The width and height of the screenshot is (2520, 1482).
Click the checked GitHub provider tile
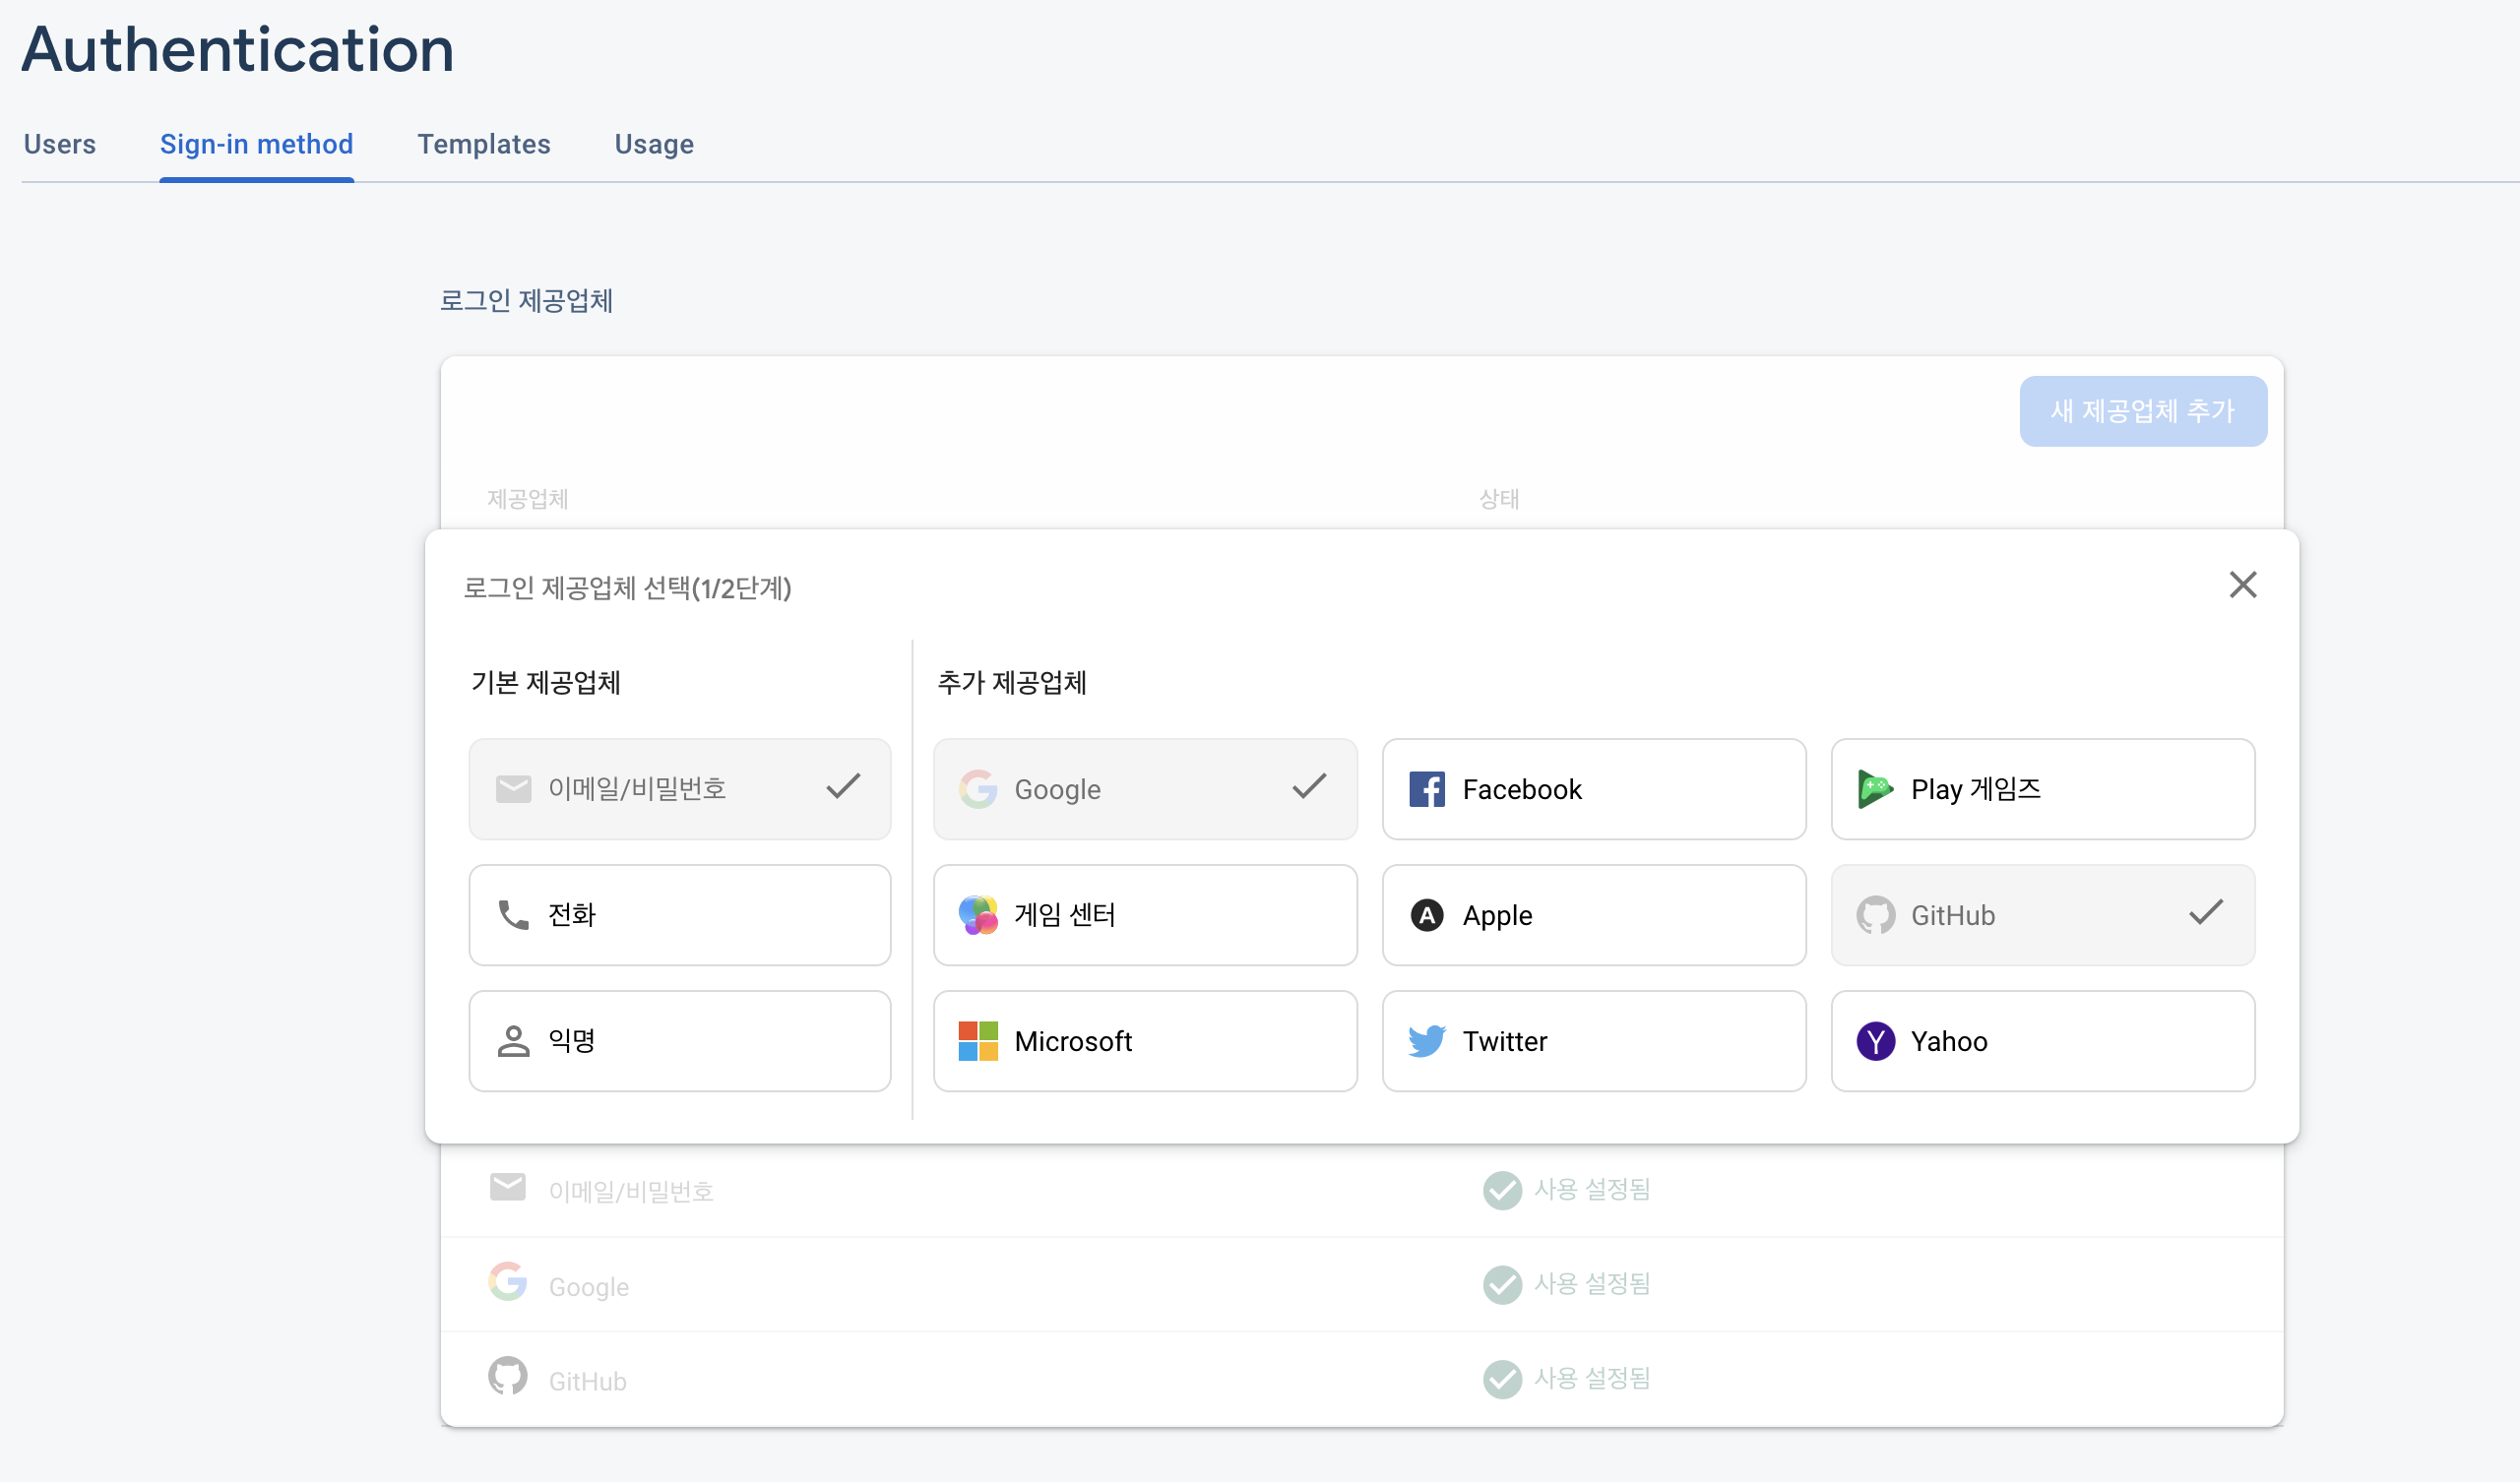tap(2042, 915)
